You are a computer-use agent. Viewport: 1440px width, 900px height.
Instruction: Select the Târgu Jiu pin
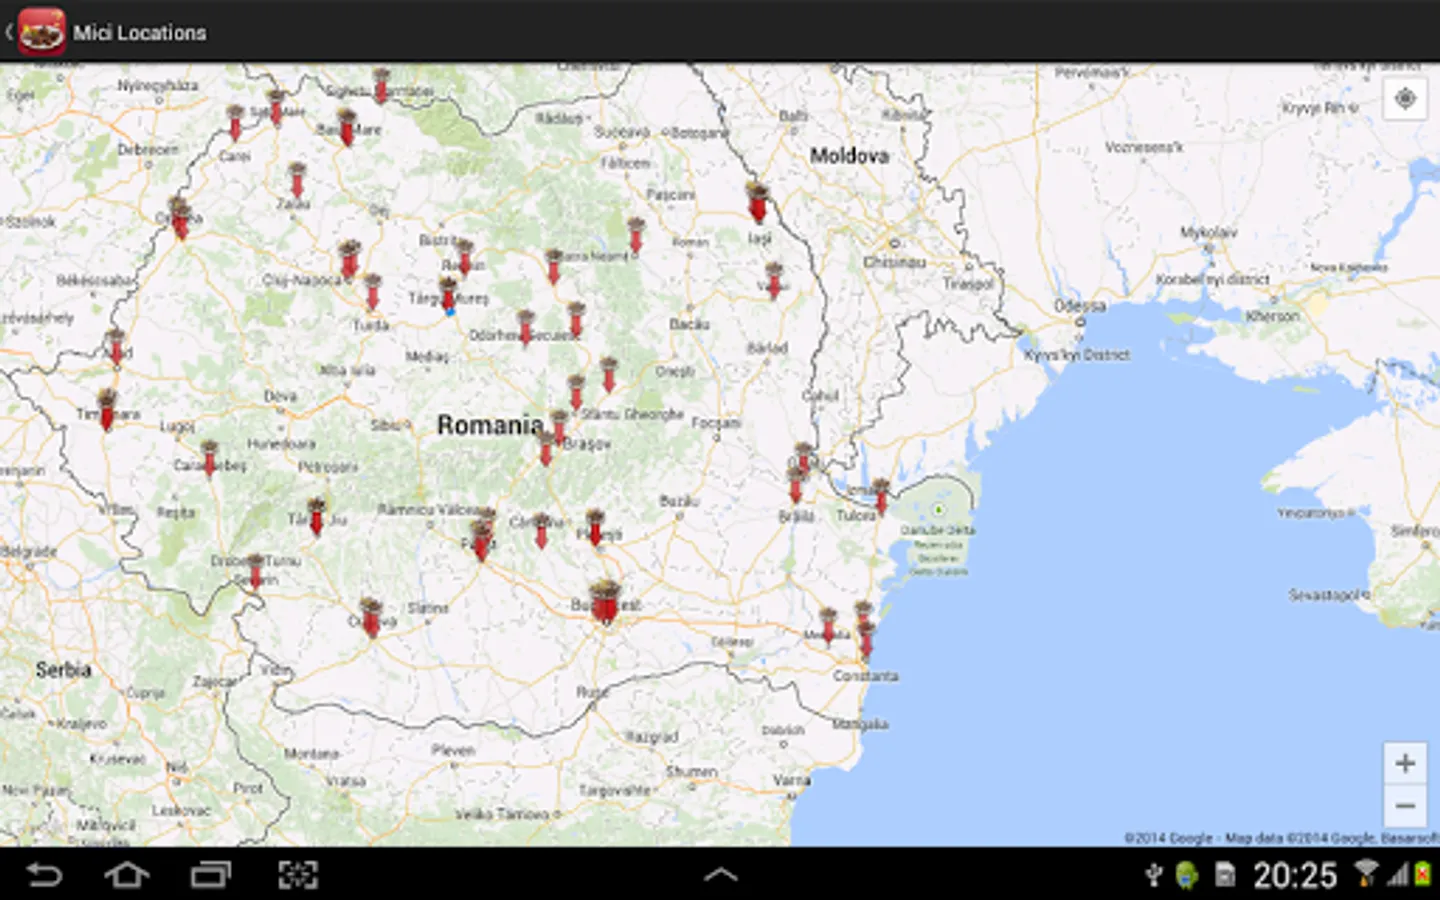317,517
